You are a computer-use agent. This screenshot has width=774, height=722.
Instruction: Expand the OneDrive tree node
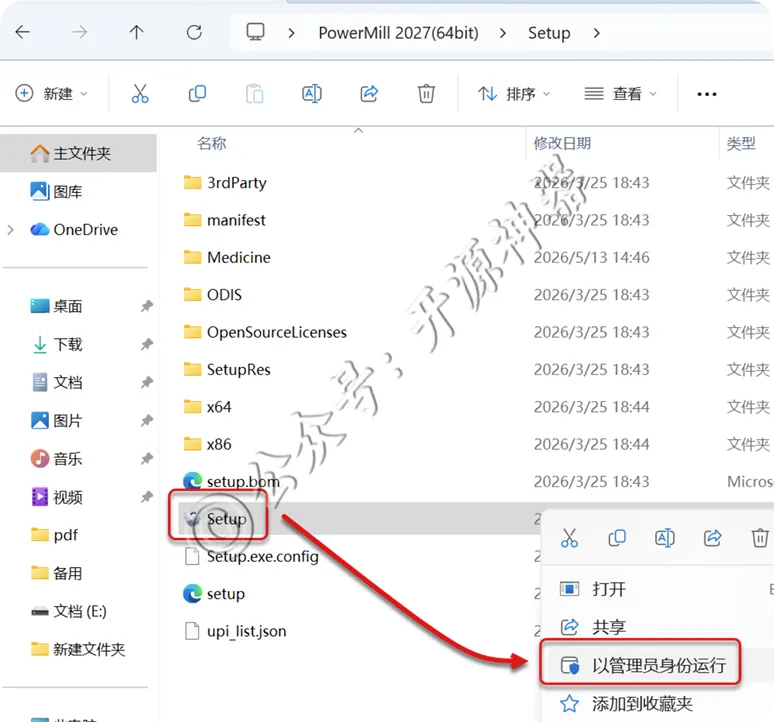tap(10, 229)
